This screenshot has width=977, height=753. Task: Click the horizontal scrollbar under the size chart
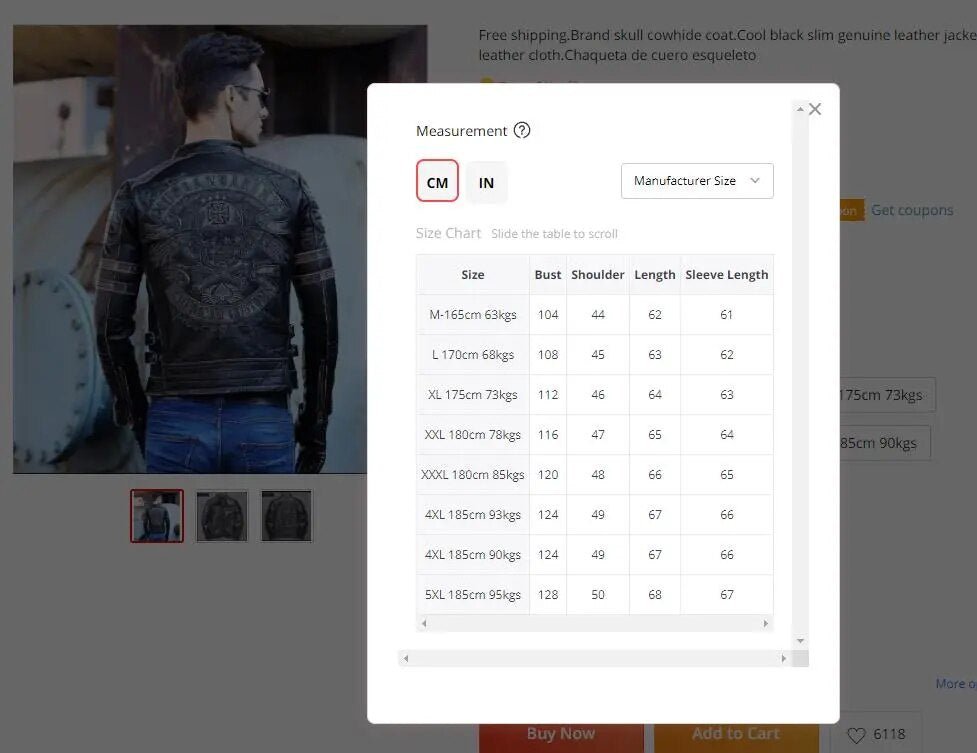[x=595, y=659]
